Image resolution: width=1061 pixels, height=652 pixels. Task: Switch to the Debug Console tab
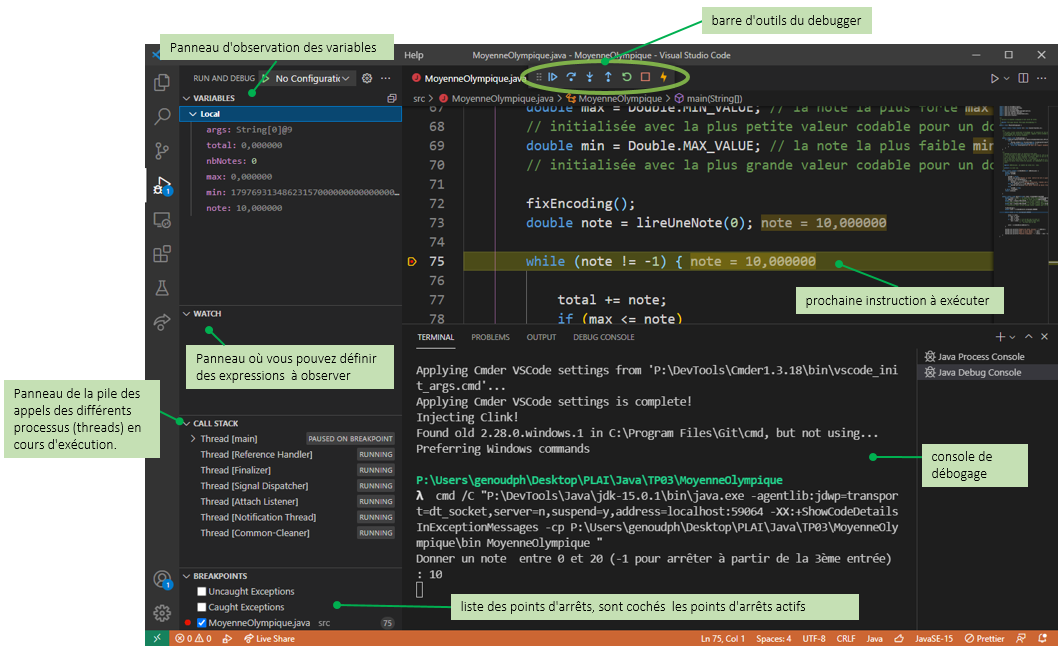click(x=603, y=337)
